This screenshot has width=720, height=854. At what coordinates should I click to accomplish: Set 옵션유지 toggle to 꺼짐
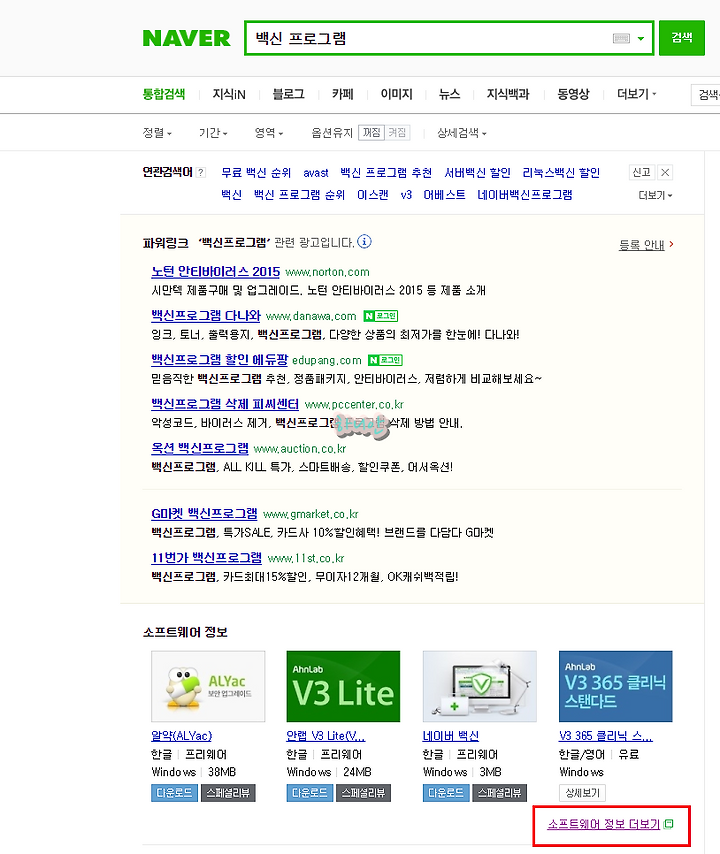[x=371, y=132]
